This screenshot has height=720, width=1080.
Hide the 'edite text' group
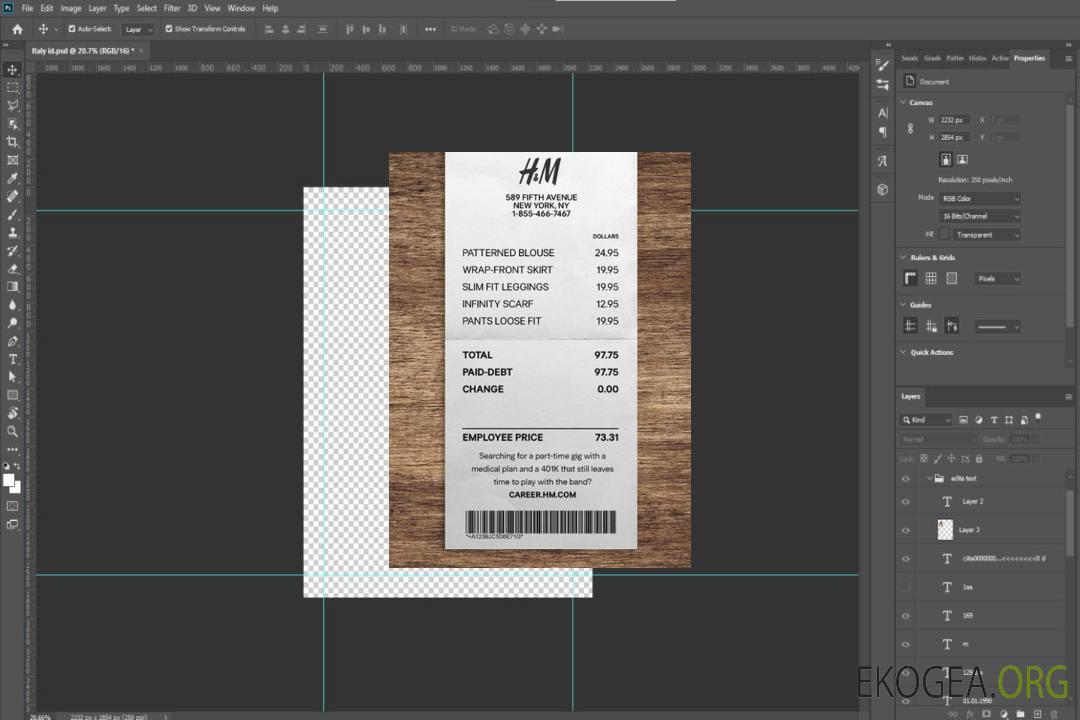click(x=906, y=479)
